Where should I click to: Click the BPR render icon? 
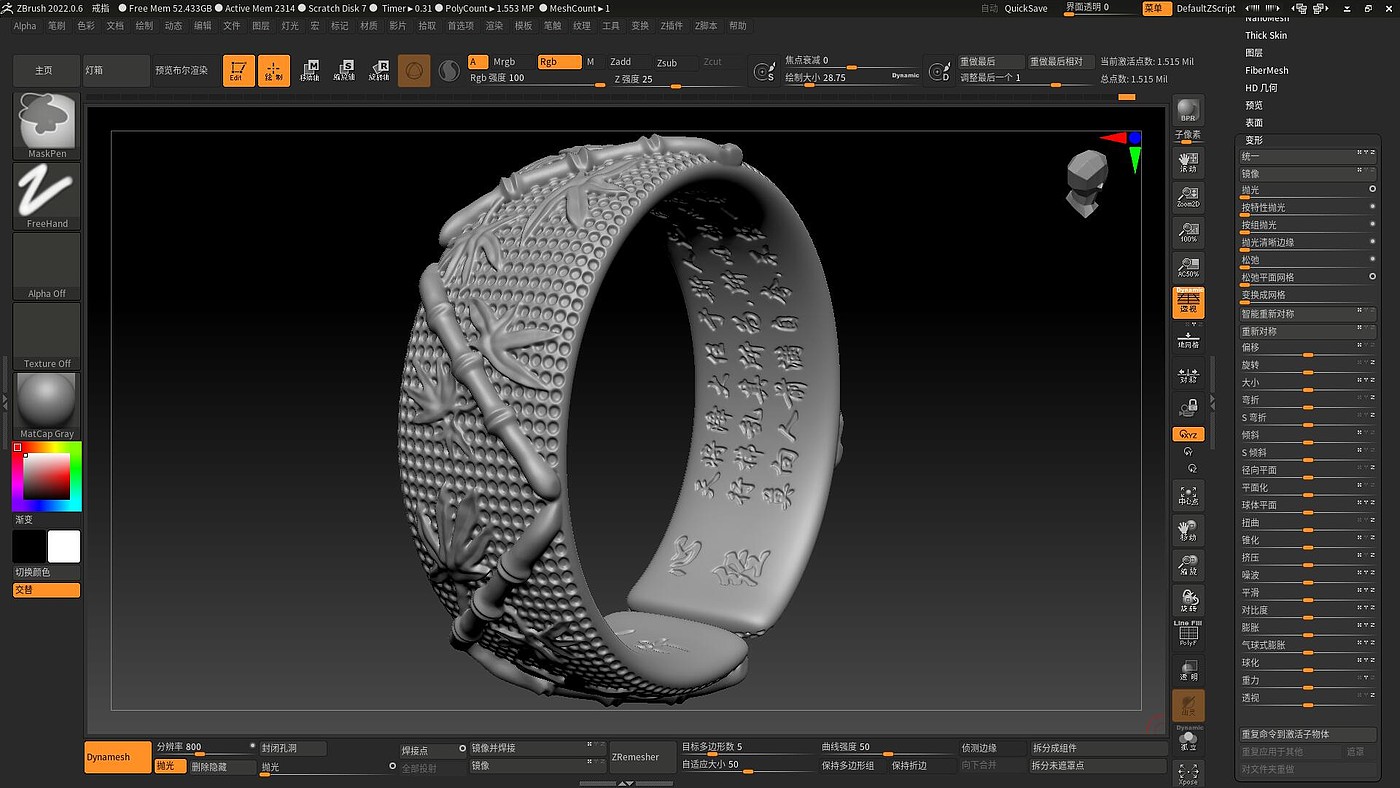pos(1188,111)
